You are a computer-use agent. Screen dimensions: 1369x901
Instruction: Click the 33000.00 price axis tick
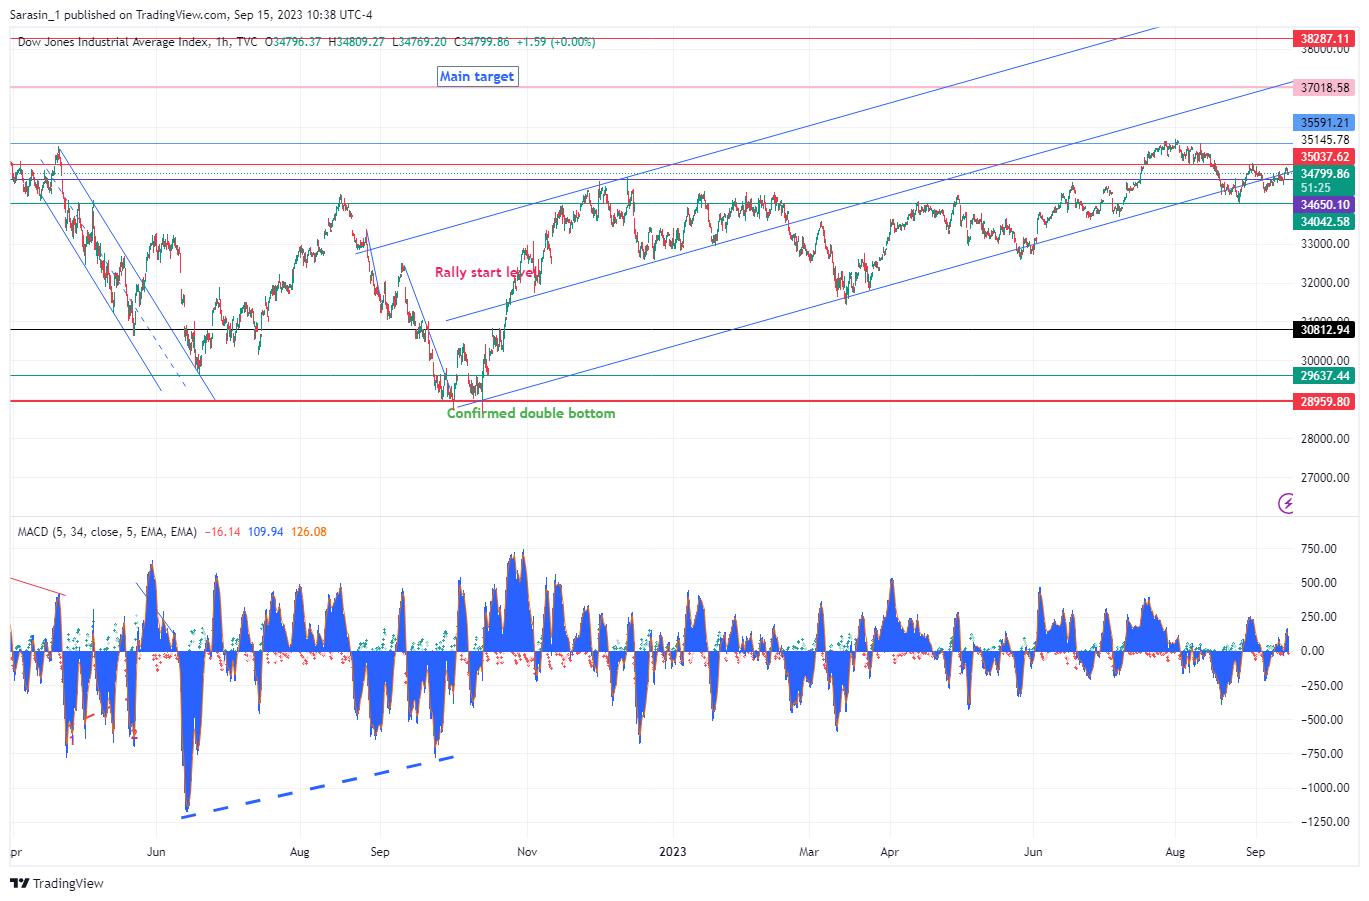point(1324,244)
